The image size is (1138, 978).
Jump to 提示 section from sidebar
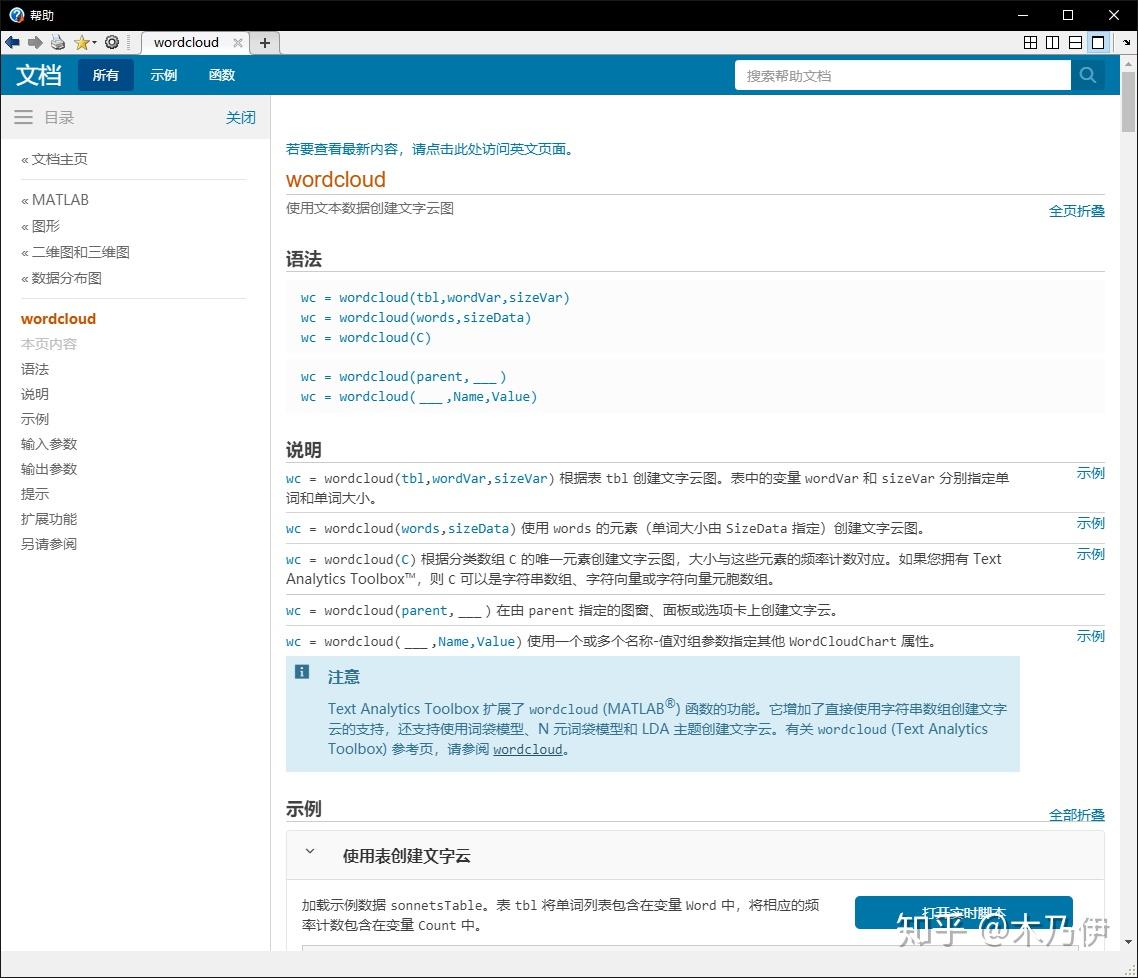tap(35, 493)
